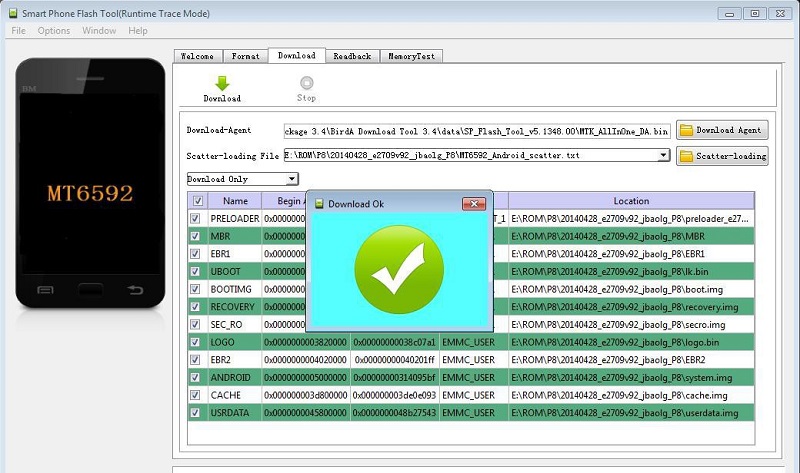
Task: Click the Smart Phone Flash Tool title icon
Action: pyautogui.click(x=13, y=13)
